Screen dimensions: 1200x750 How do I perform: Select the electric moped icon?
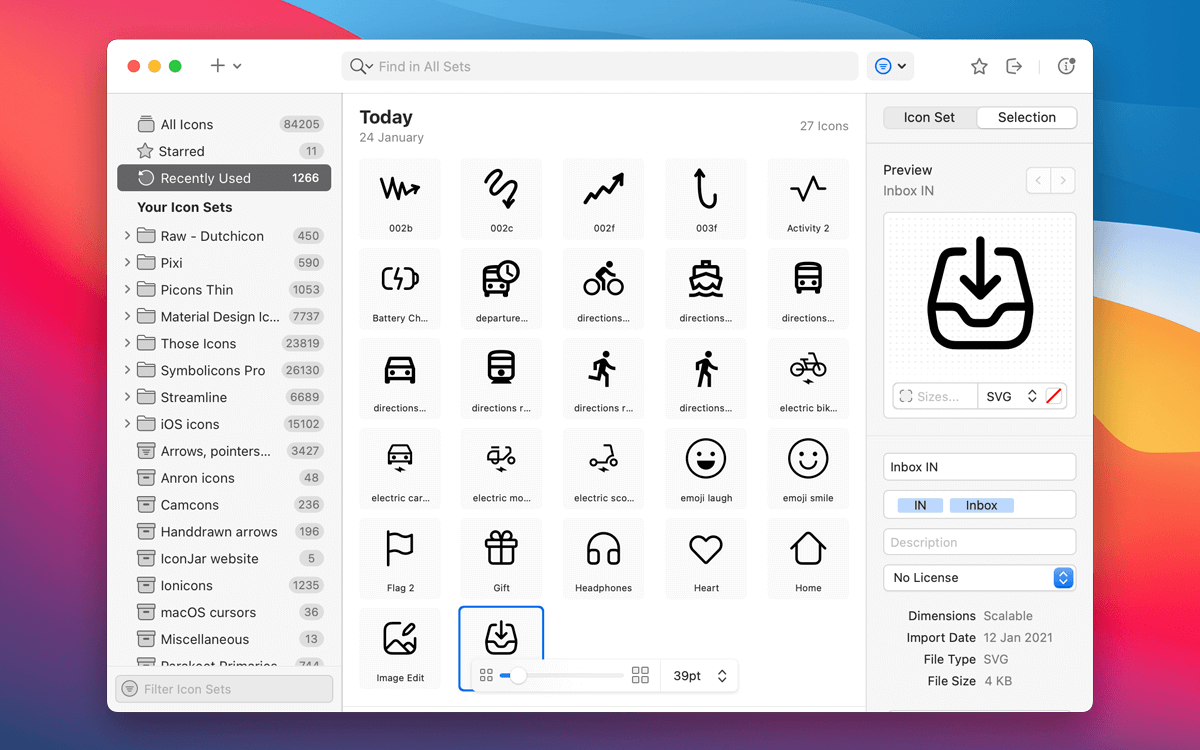pos(502,468)
